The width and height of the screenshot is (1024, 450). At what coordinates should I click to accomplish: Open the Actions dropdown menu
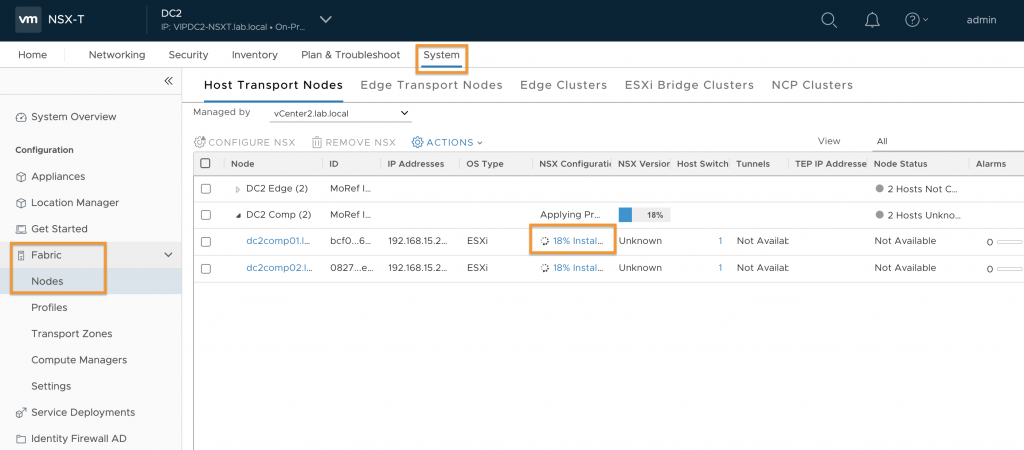pyautogui.click(x=447, y=142)
